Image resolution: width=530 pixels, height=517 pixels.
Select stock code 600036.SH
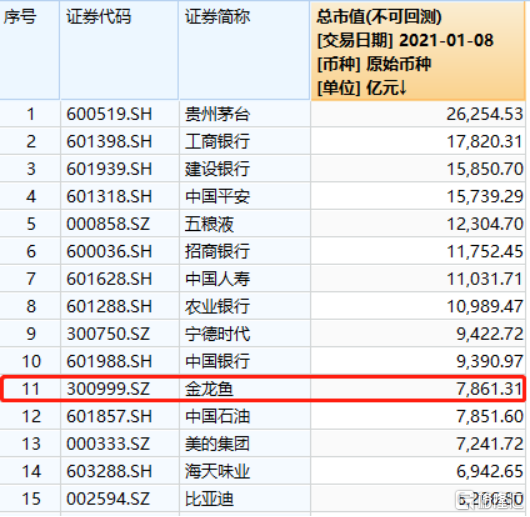pos(109,251)
